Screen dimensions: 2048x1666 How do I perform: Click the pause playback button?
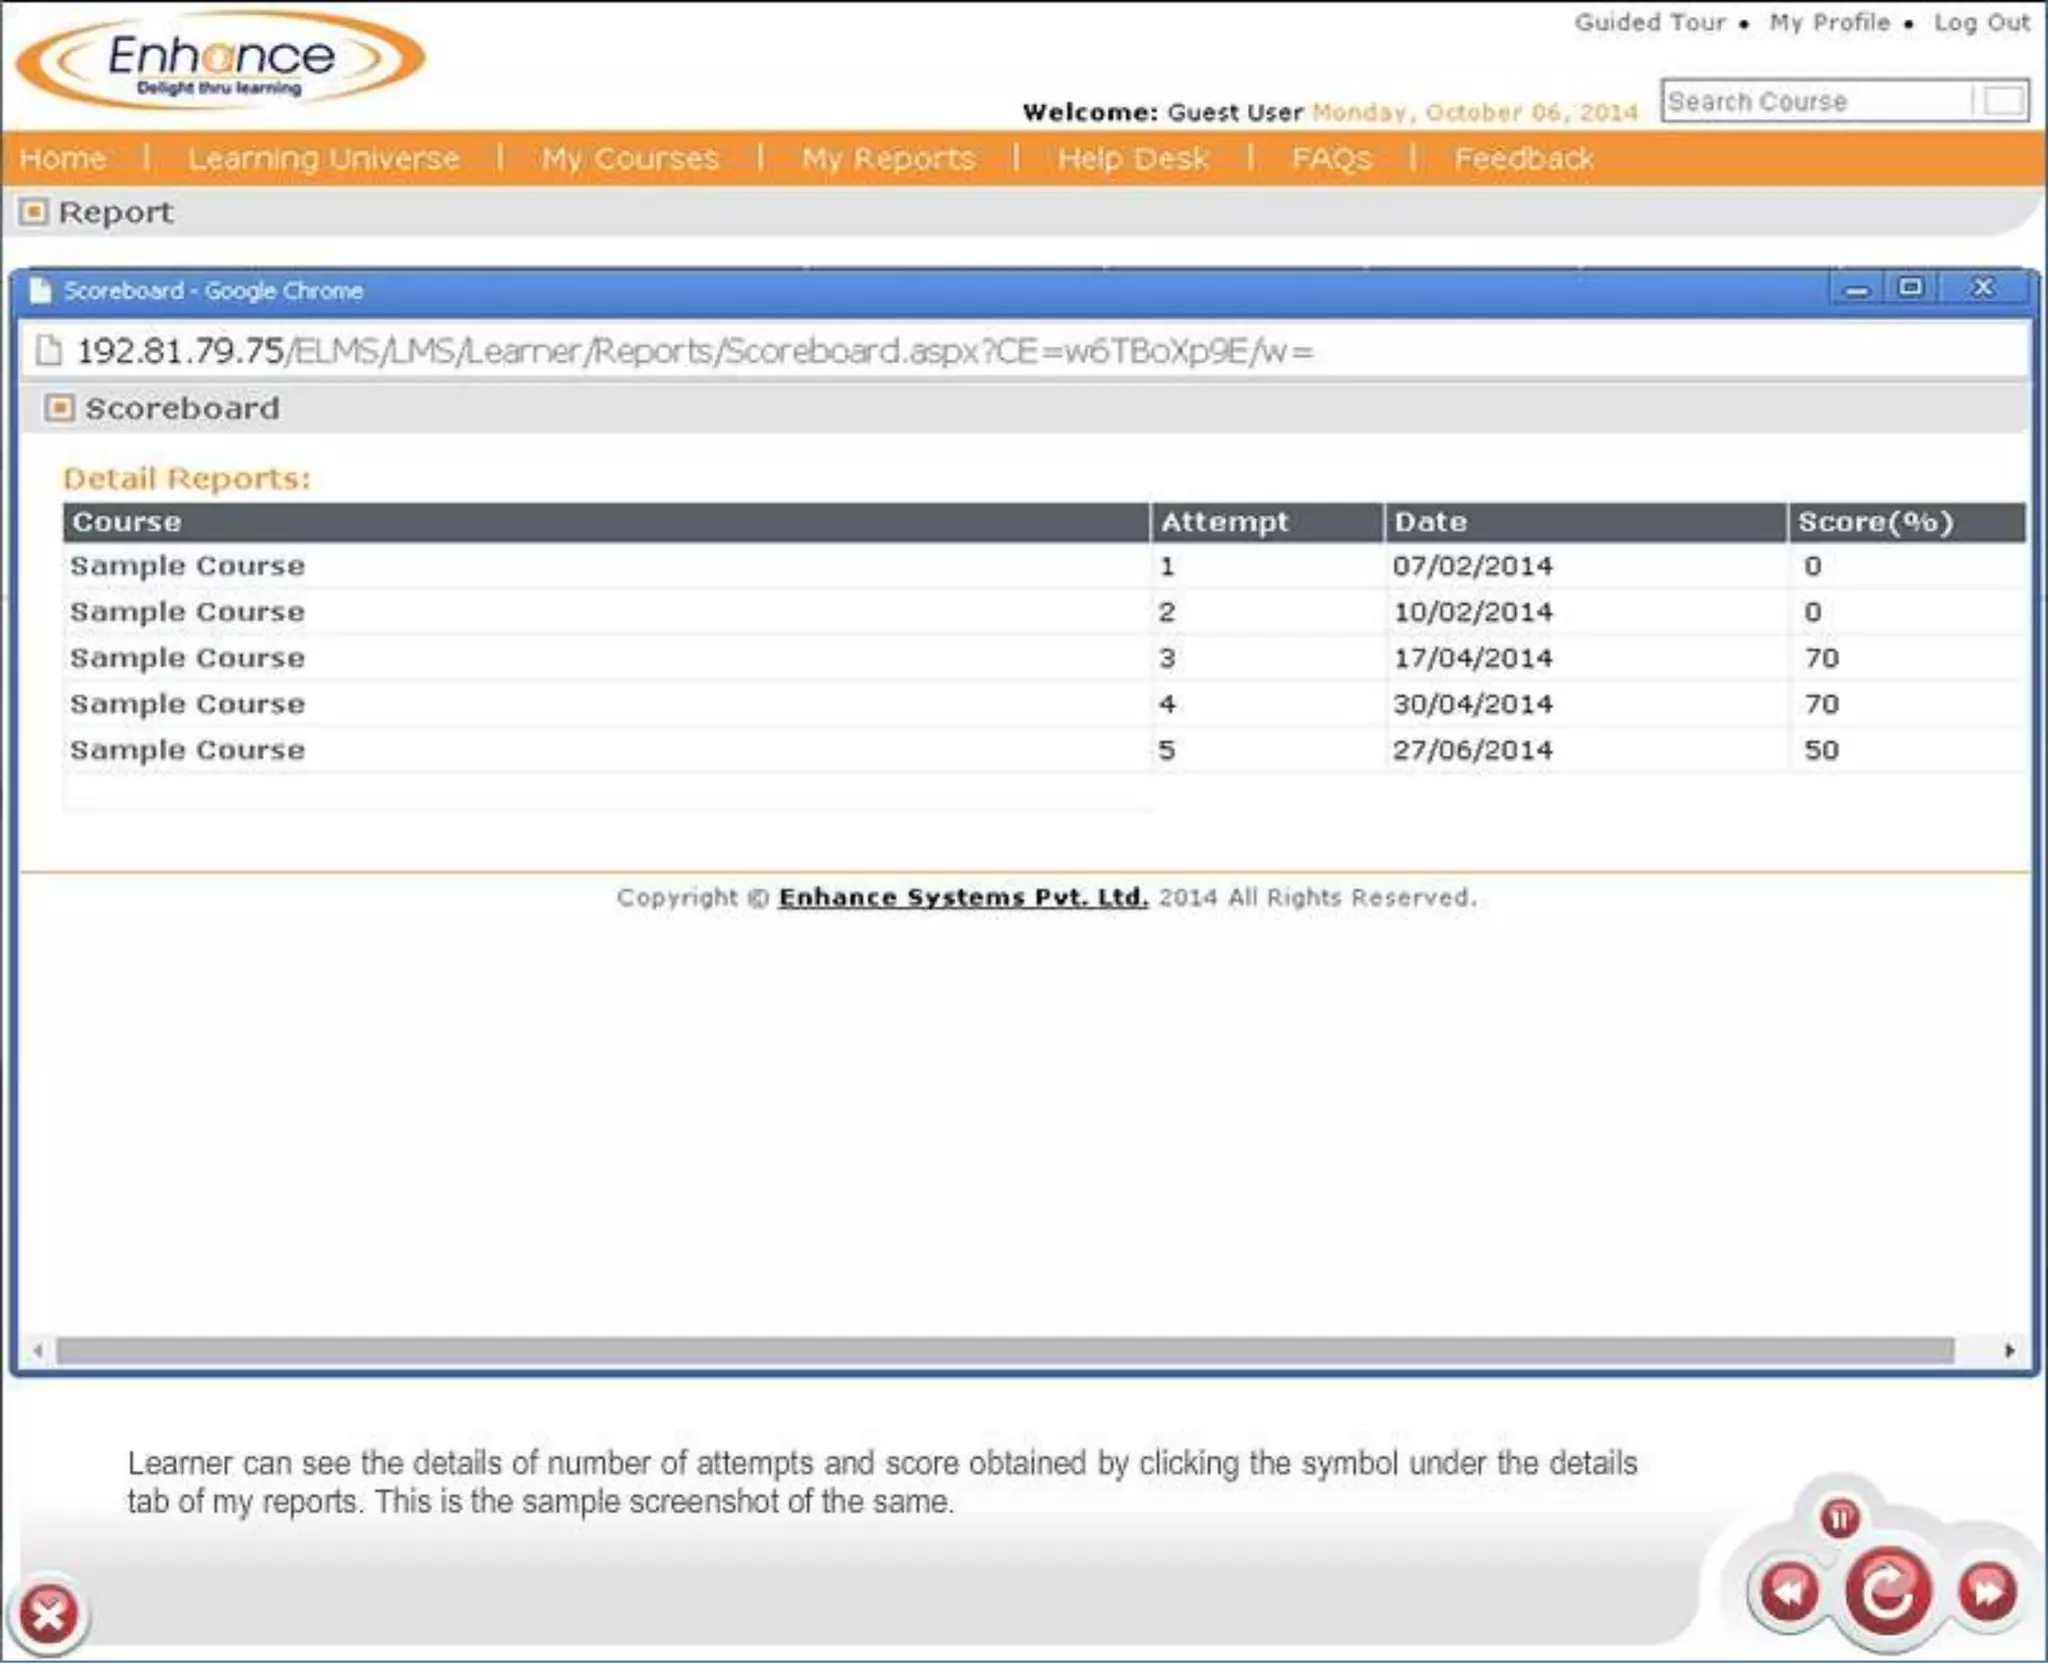[x=1839, y=1519]
